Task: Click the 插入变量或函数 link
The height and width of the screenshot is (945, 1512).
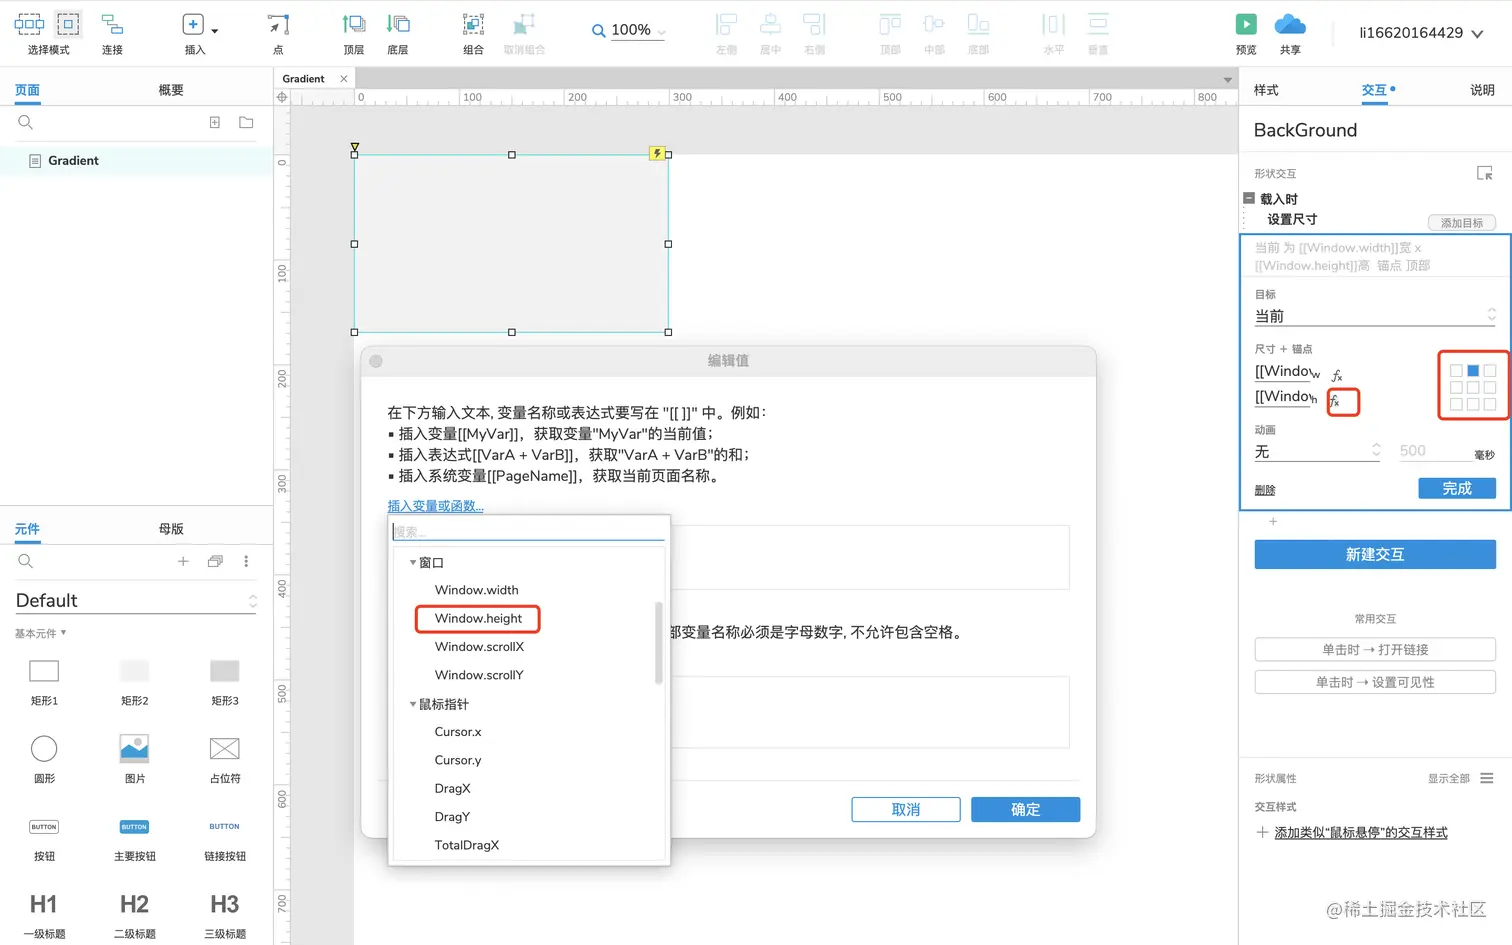Action: (436, 506)
